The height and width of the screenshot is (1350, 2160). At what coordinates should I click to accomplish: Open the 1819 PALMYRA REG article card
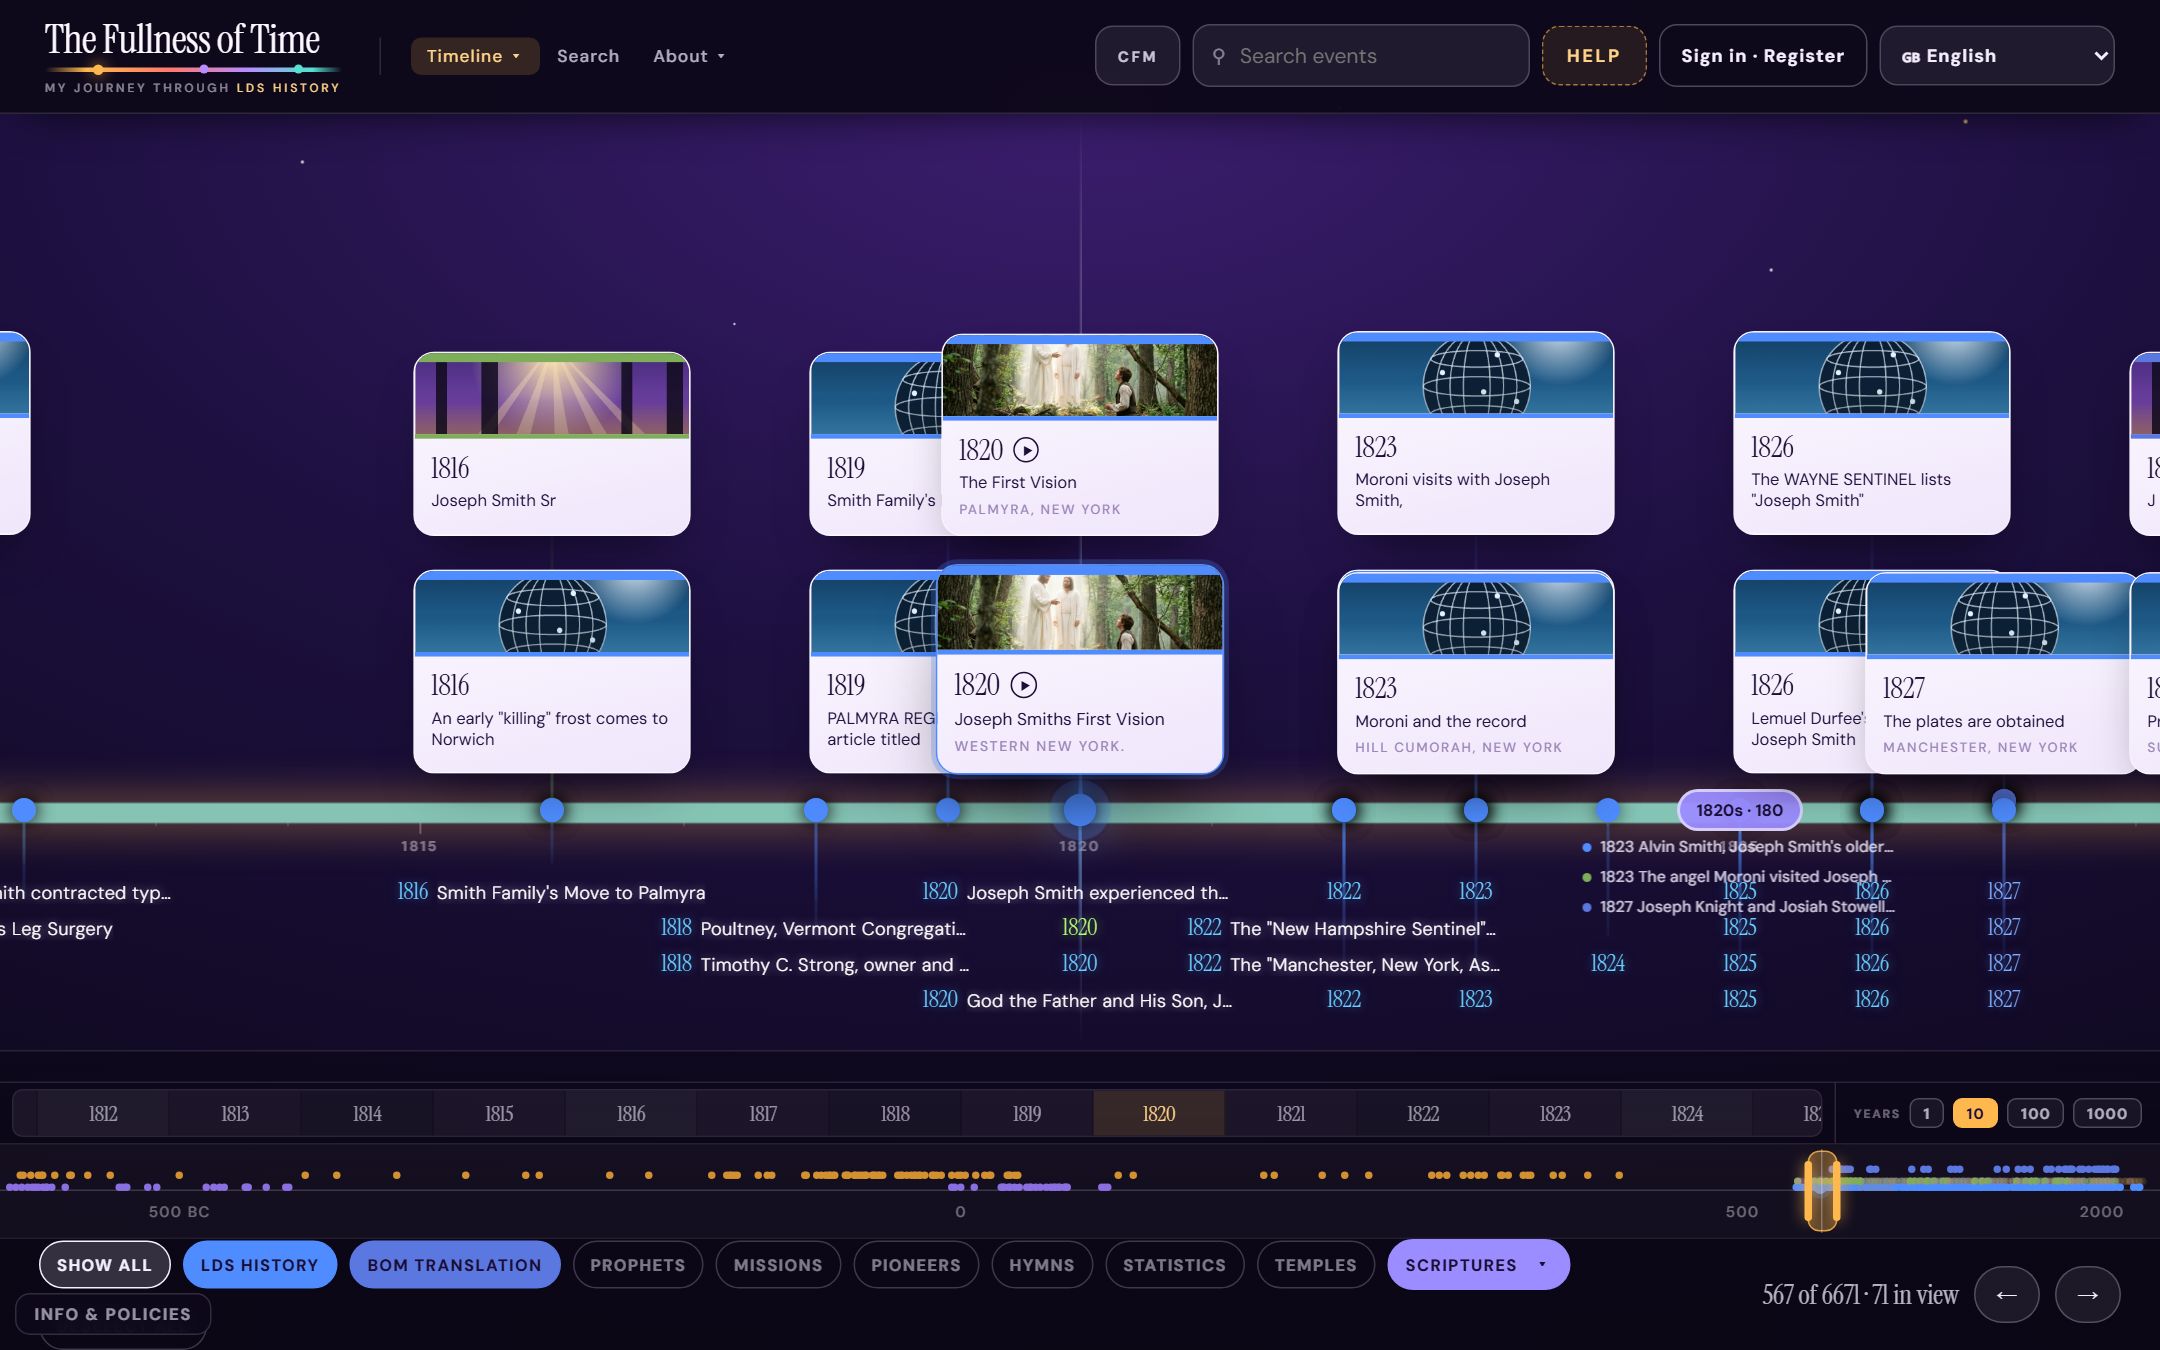(873, 672)
